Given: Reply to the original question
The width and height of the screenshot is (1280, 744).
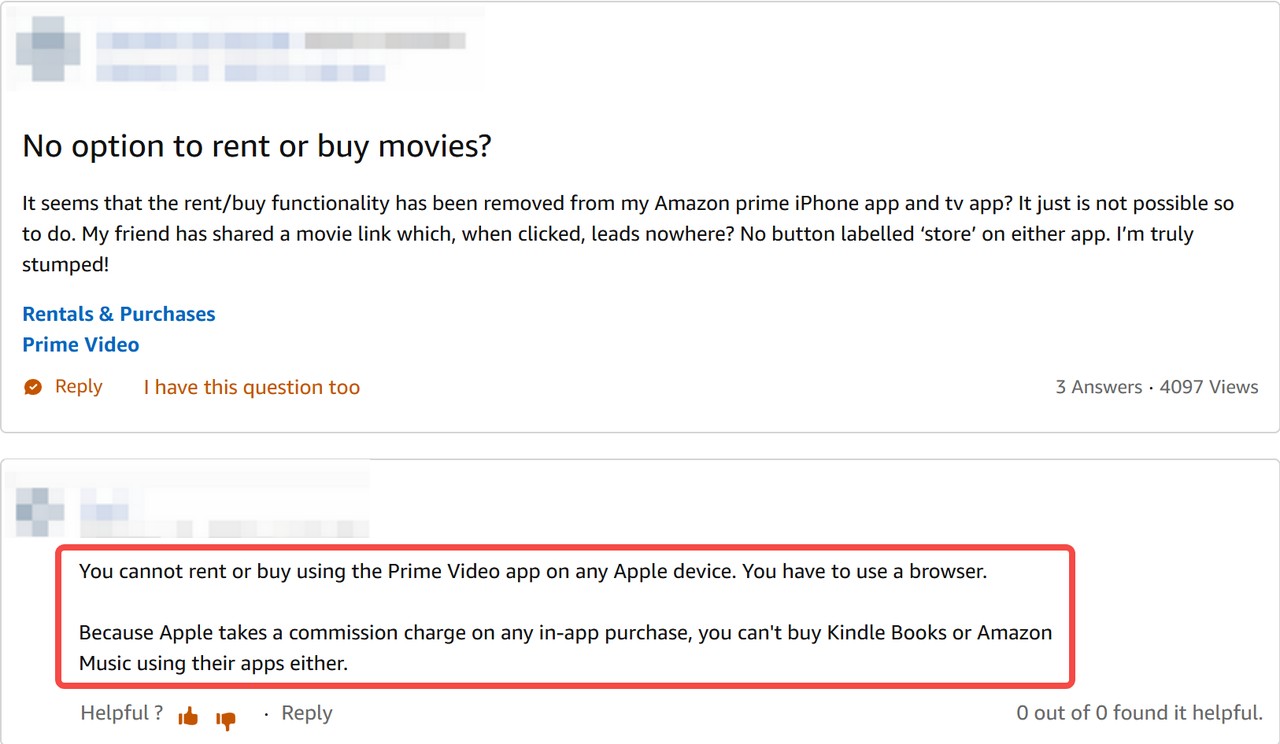Looking at the screenshot, I should click(79, 387).
